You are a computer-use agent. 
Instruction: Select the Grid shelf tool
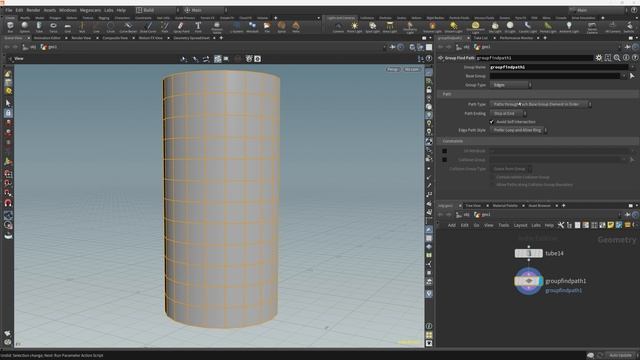(x=67, y=27)
